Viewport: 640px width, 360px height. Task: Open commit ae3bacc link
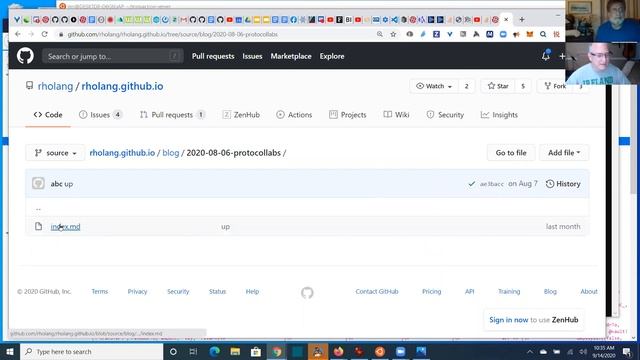point(491,184)
